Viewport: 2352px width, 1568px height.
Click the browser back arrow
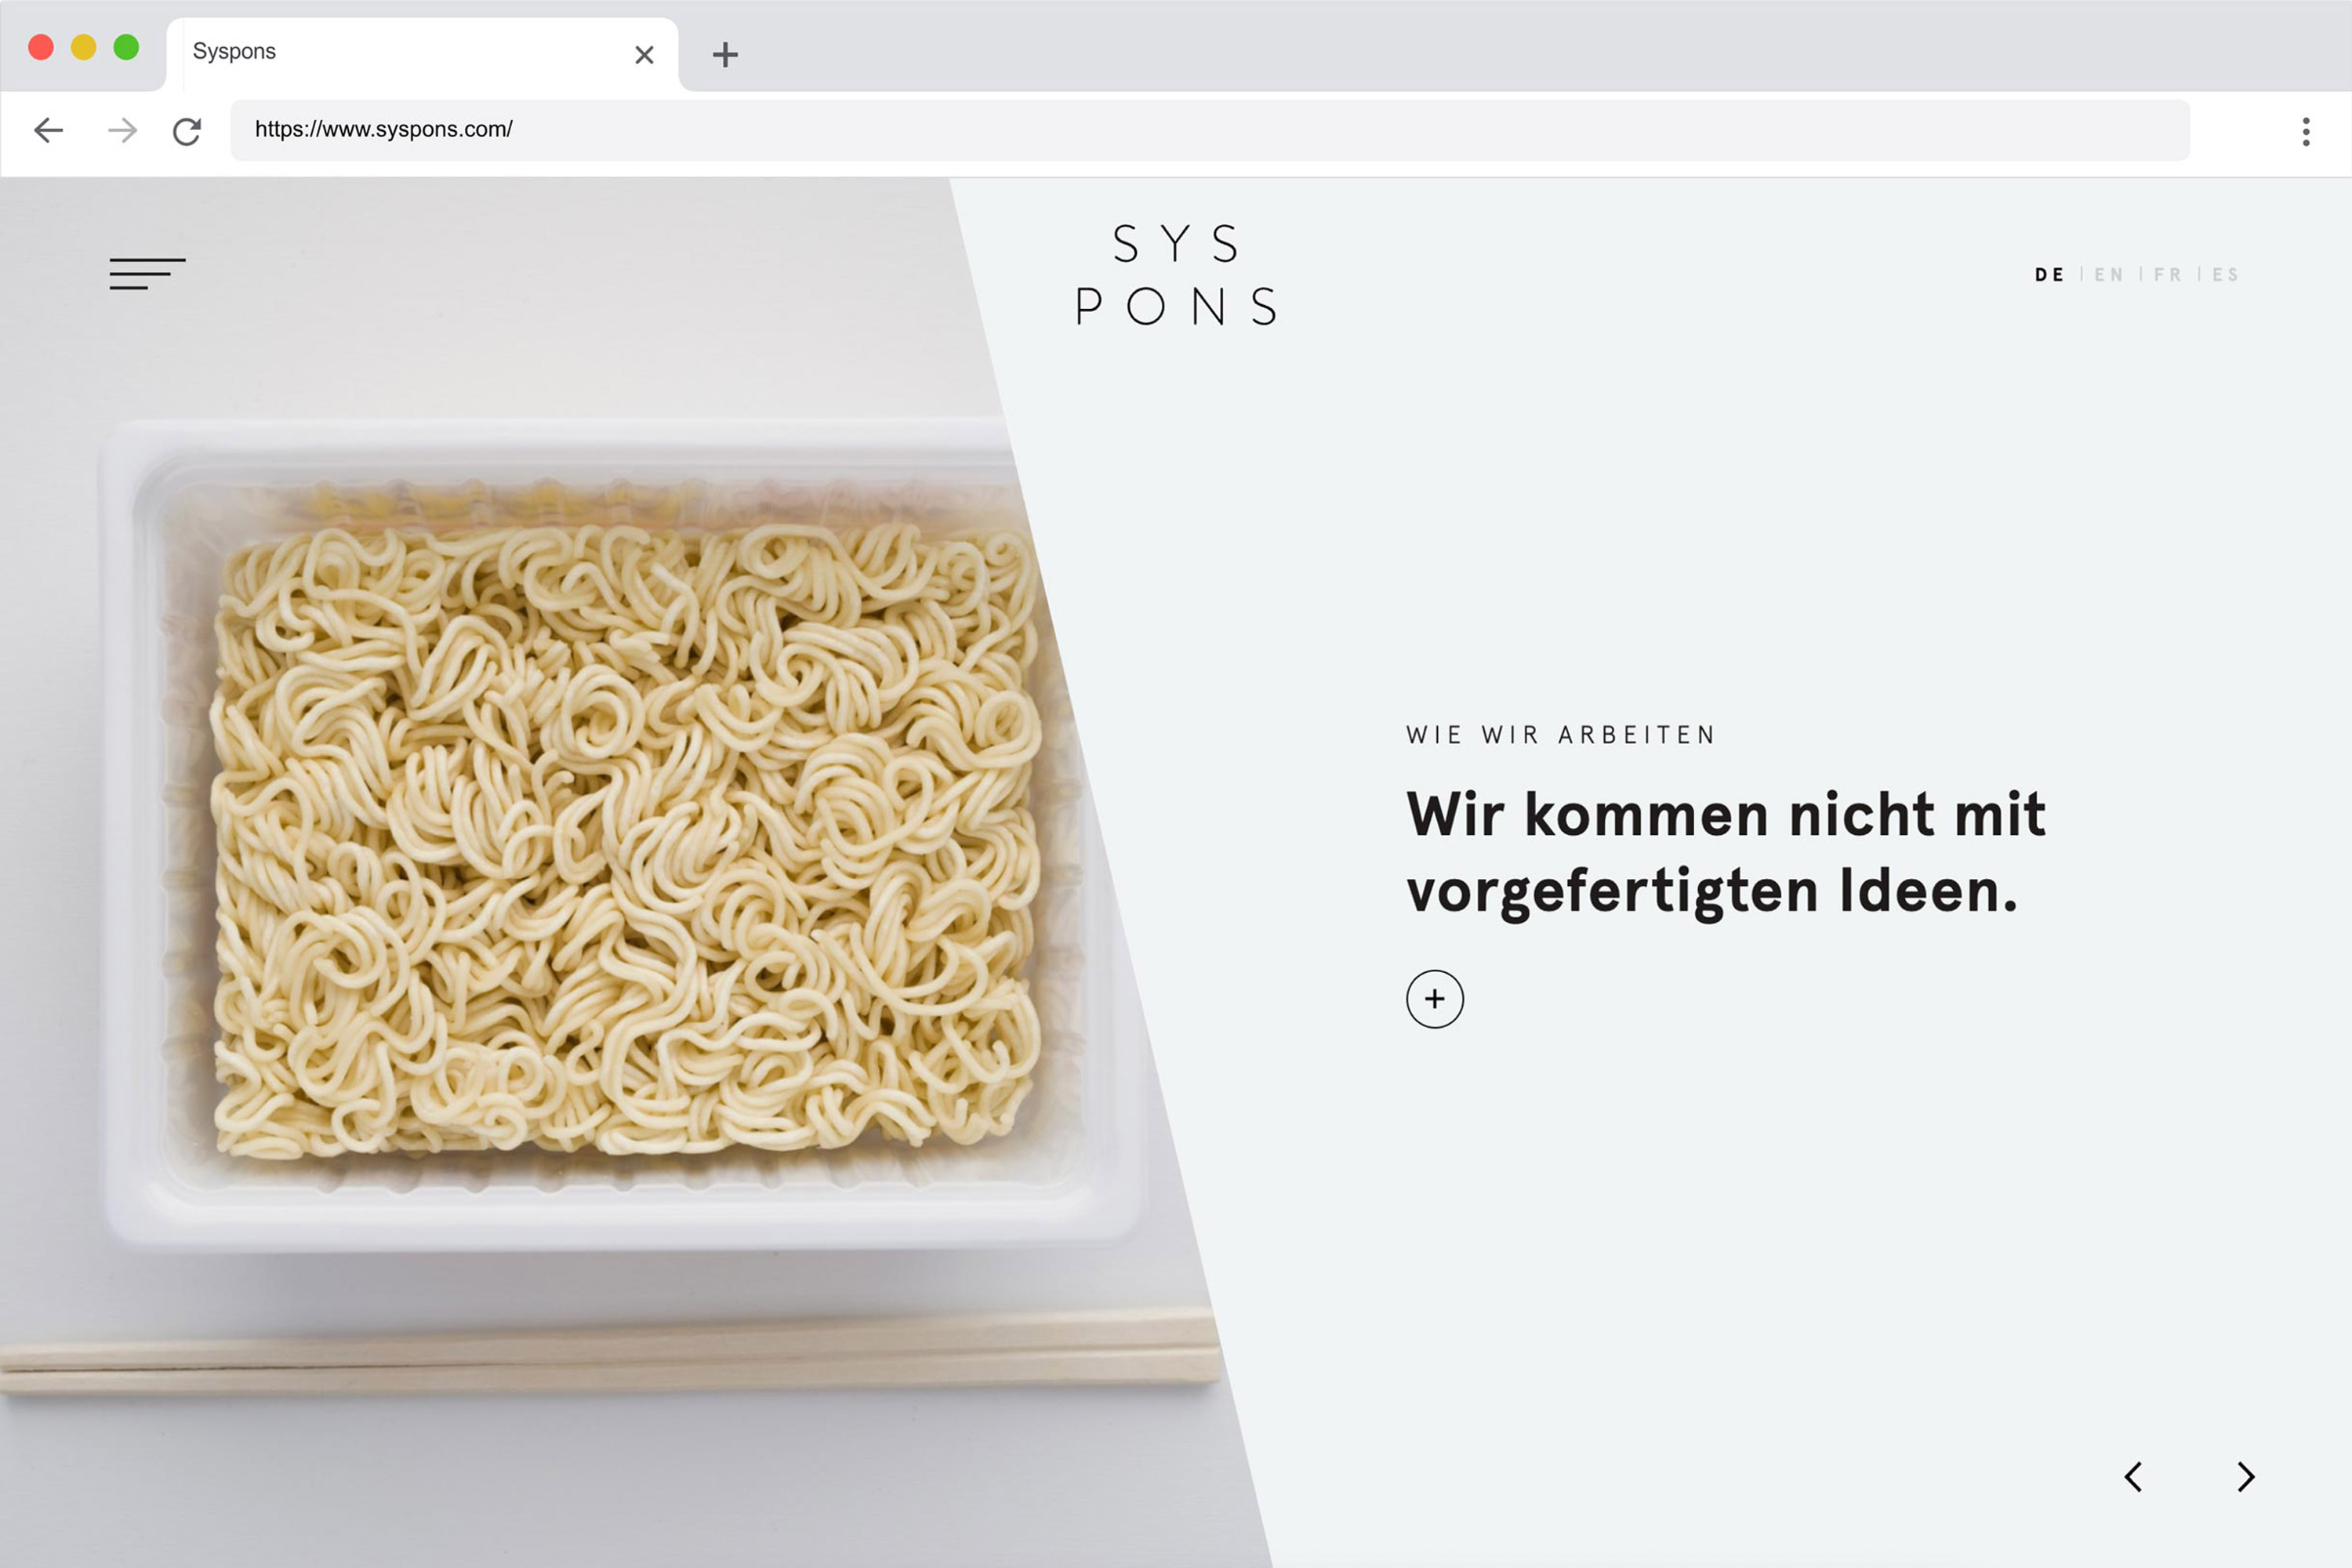point(48,130)
